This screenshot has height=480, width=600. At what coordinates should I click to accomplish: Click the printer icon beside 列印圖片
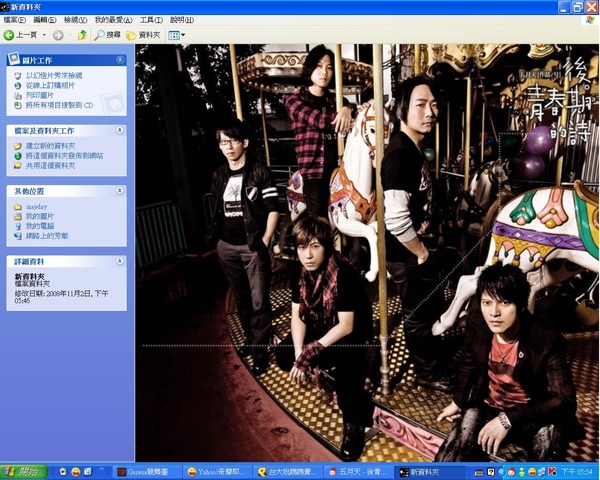pos(18,95)
